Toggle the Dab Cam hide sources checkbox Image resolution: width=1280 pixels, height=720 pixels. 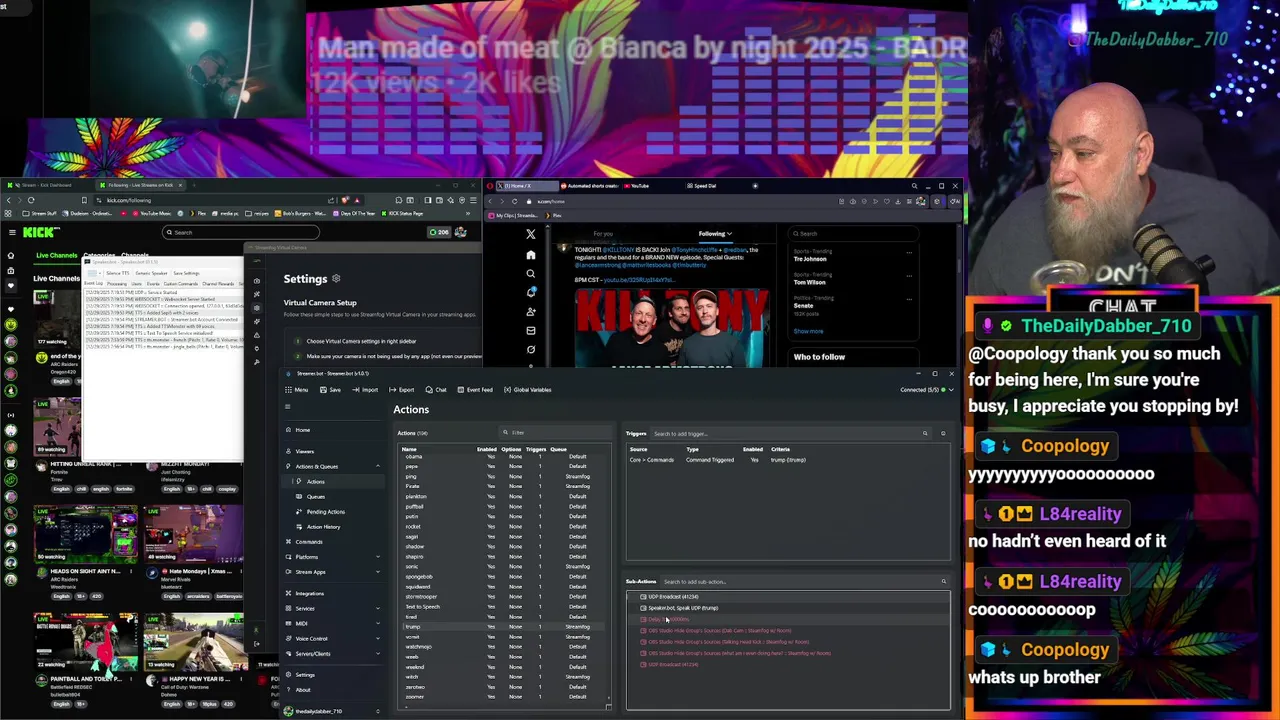click(643, 631)
